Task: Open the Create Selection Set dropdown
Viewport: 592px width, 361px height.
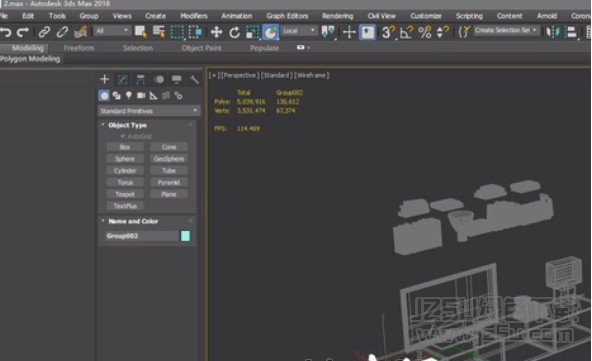Action: tap(506, 30)
